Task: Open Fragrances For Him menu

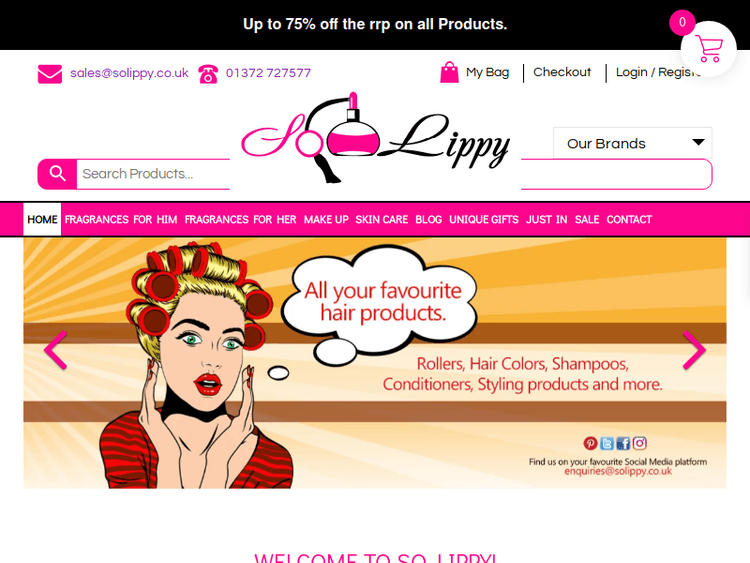Action: click(121, 220)
